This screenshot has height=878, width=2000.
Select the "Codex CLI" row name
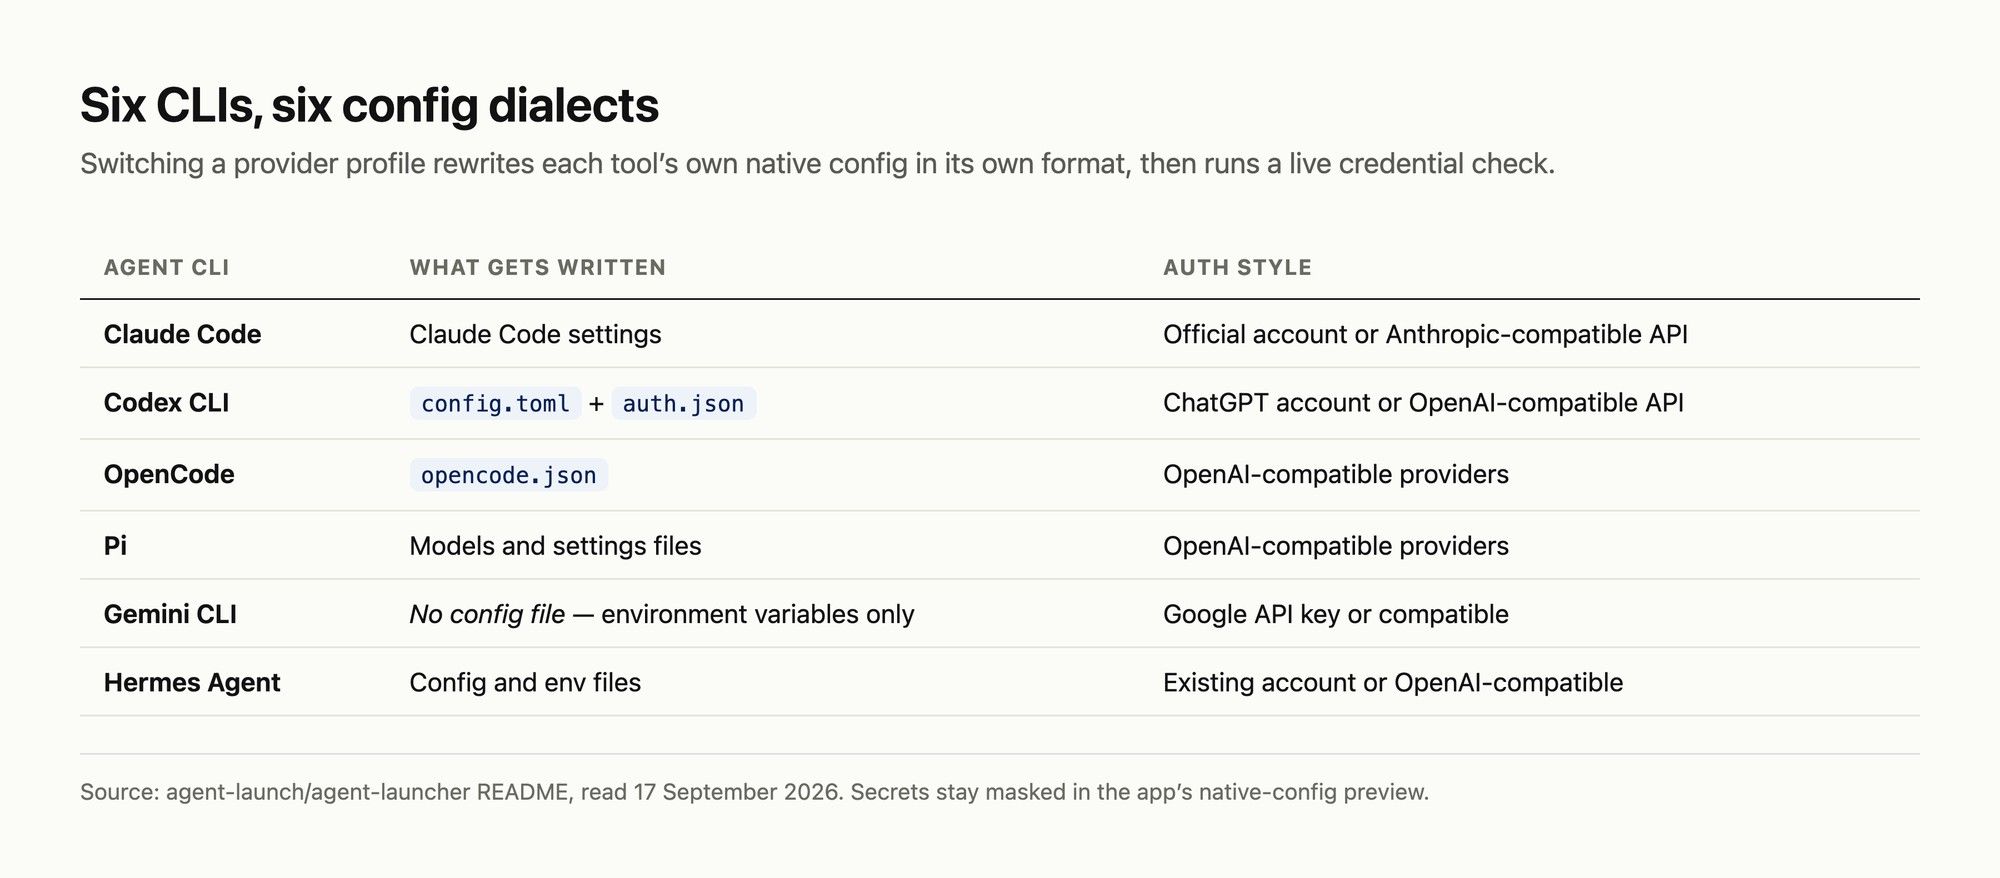click(166, 403)
